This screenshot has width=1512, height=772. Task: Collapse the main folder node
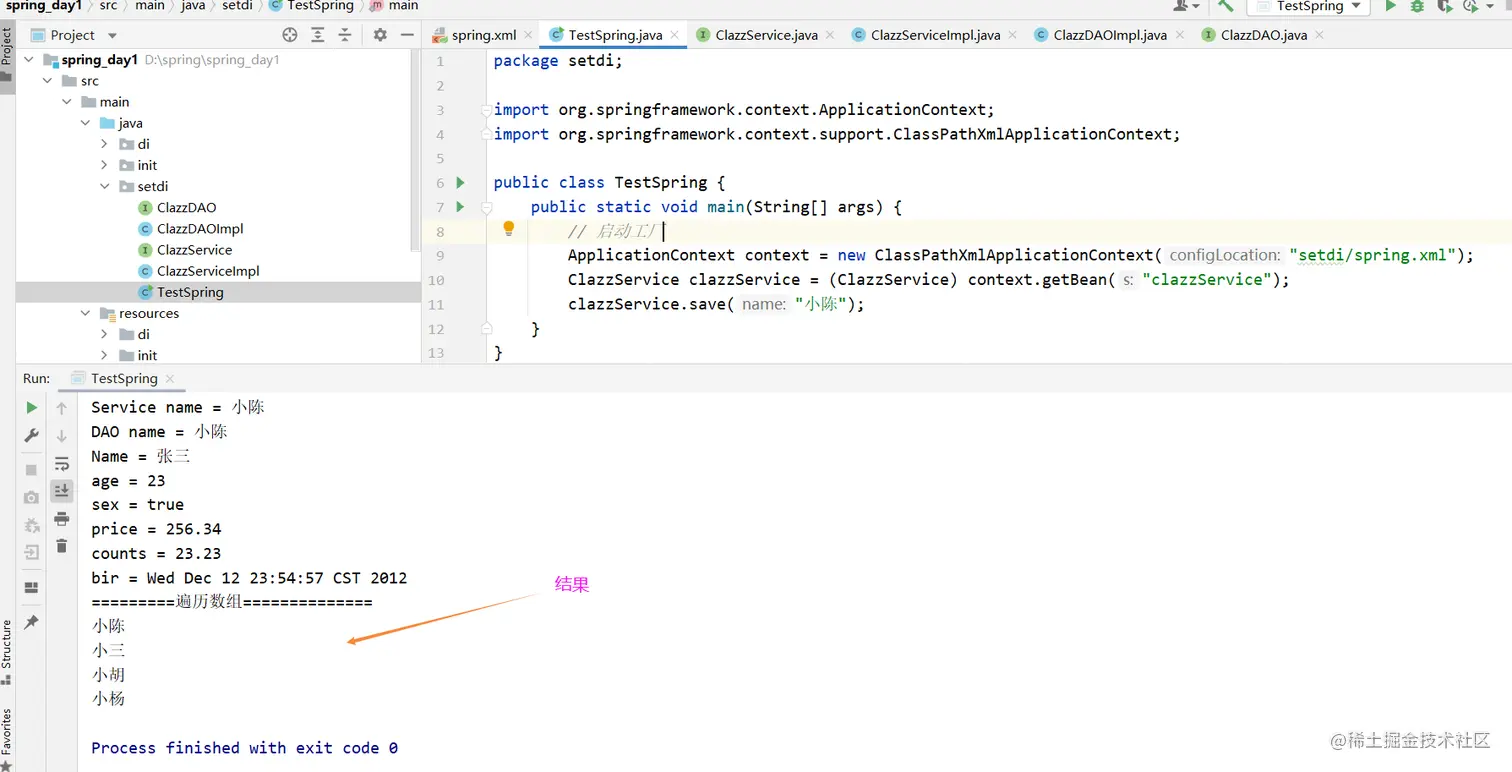[67, 102]
